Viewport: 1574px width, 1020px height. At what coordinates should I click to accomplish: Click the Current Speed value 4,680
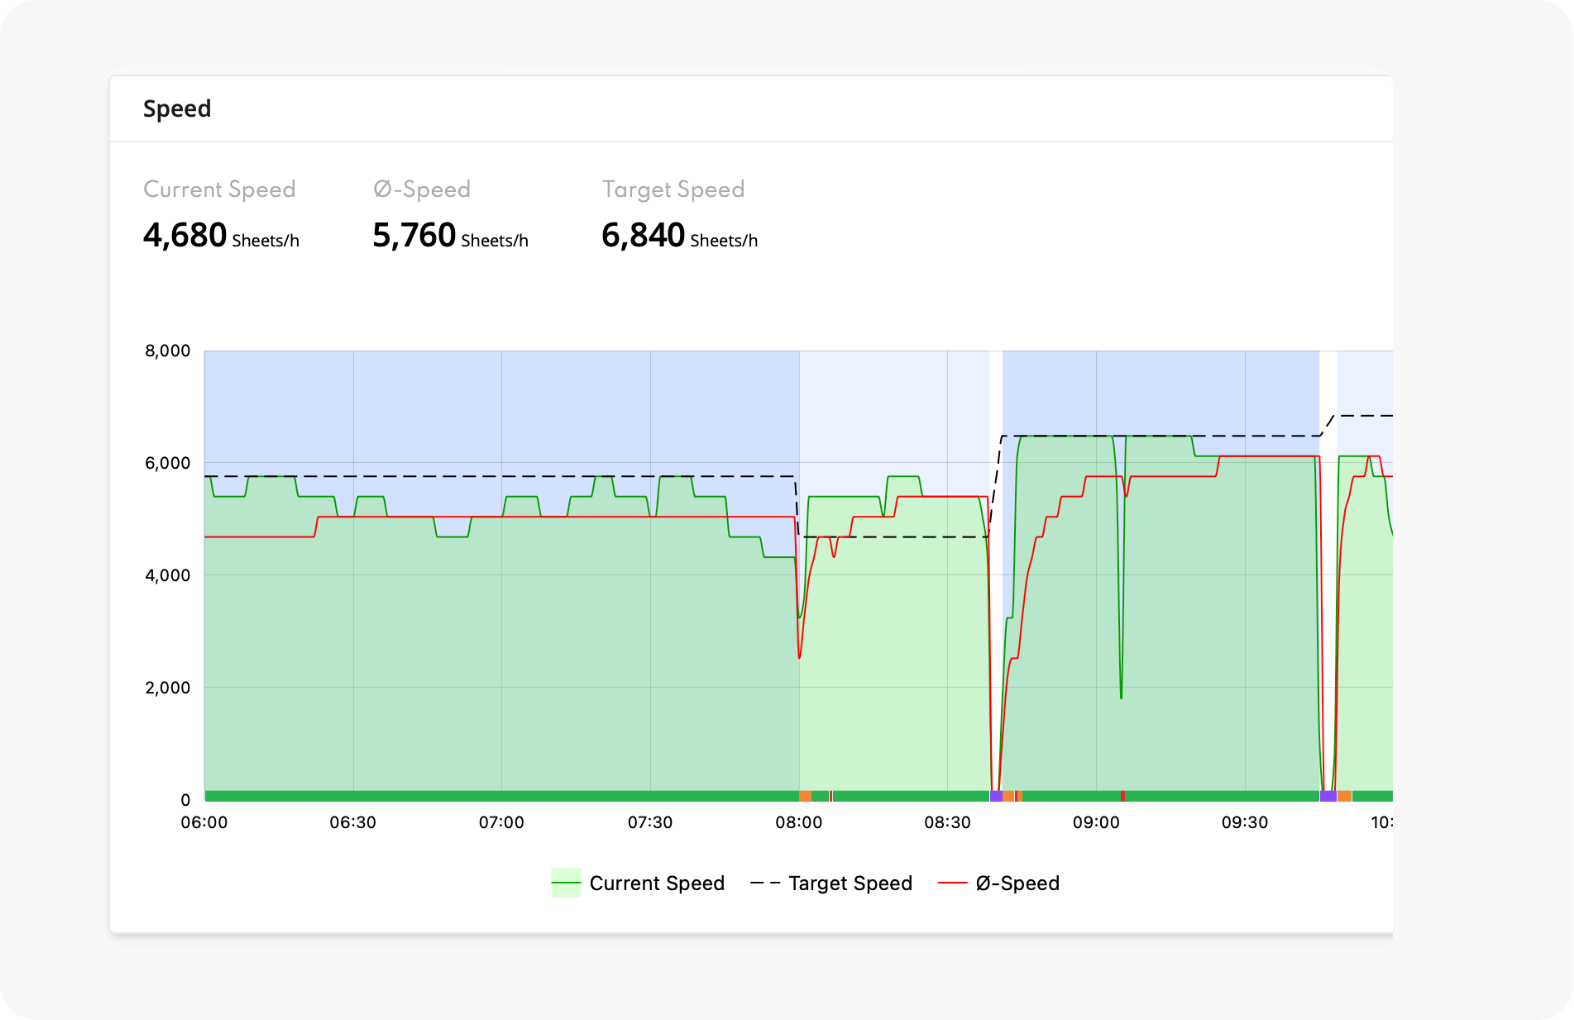[x=185, y=235]
